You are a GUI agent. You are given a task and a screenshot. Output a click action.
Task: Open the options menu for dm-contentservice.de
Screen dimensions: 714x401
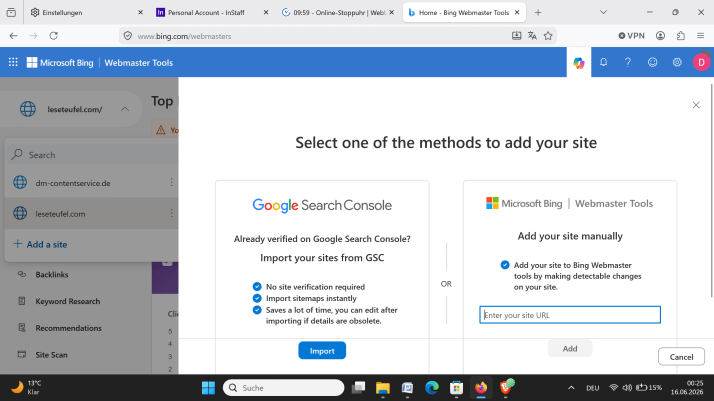point(171,183)
